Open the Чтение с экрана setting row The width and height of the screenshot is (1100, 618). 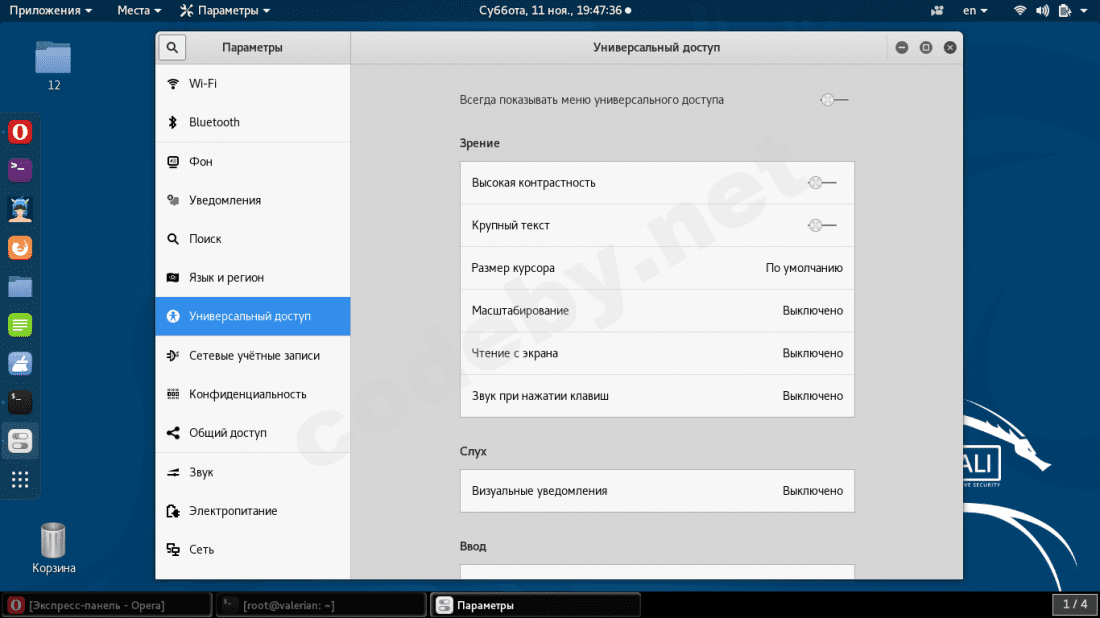[x=657, y=354]
